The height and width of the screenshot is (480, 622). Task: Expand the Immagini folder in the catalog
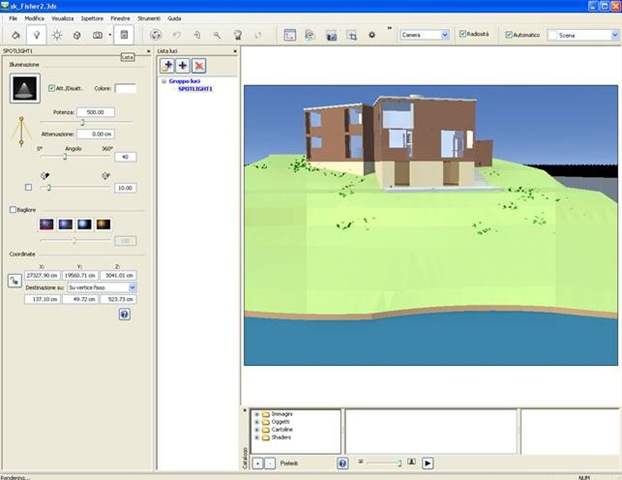[x=257, y=414]
